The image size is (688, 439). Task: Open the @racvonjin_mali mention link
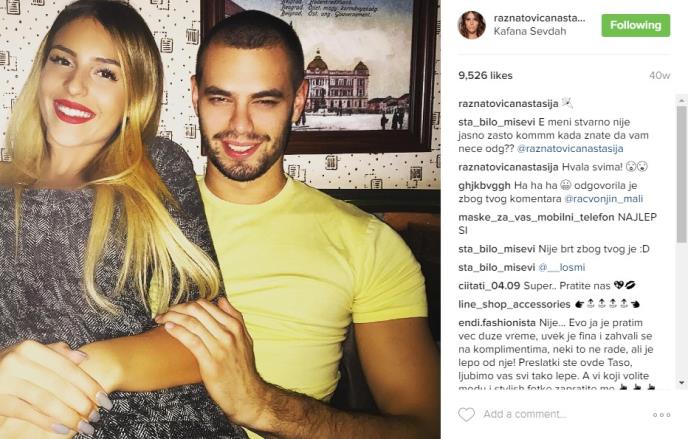point(603,199)
